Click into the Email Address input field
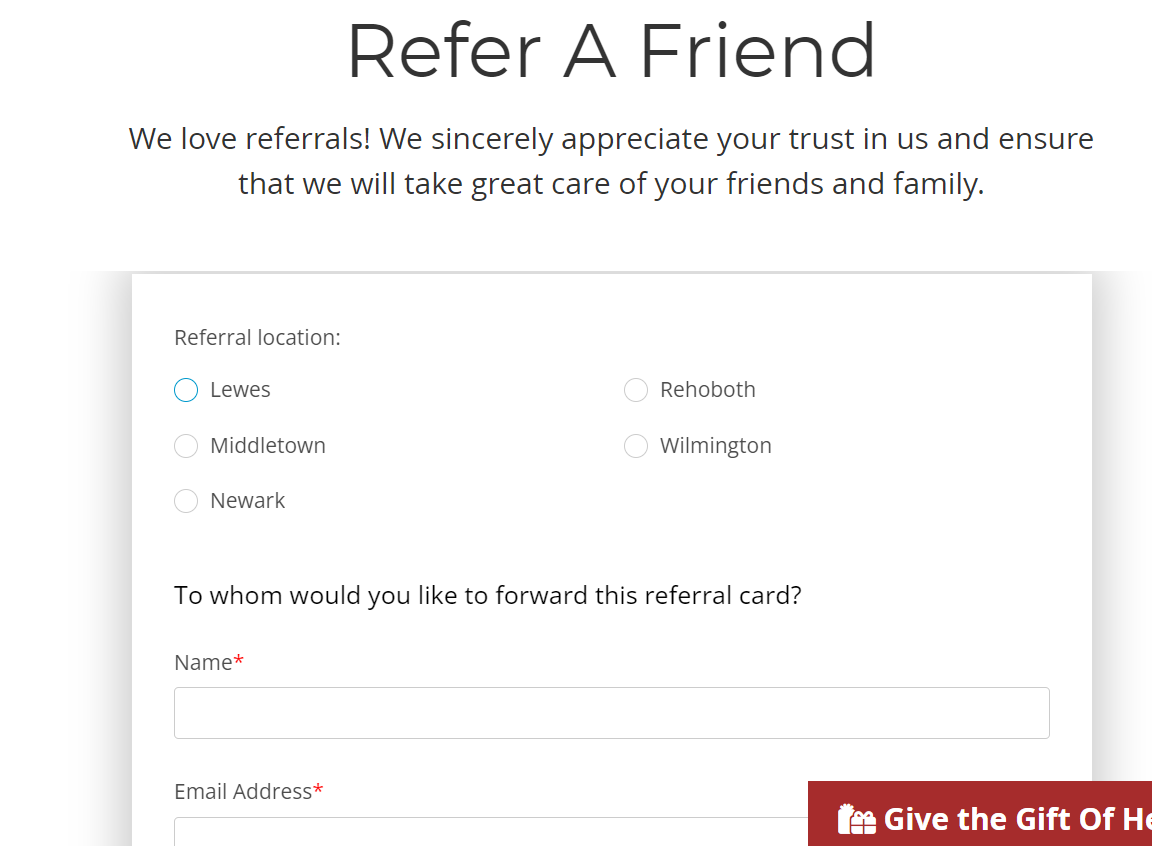Image resolution: width=1152 pixels, height=846 pixels. point(491,831)
